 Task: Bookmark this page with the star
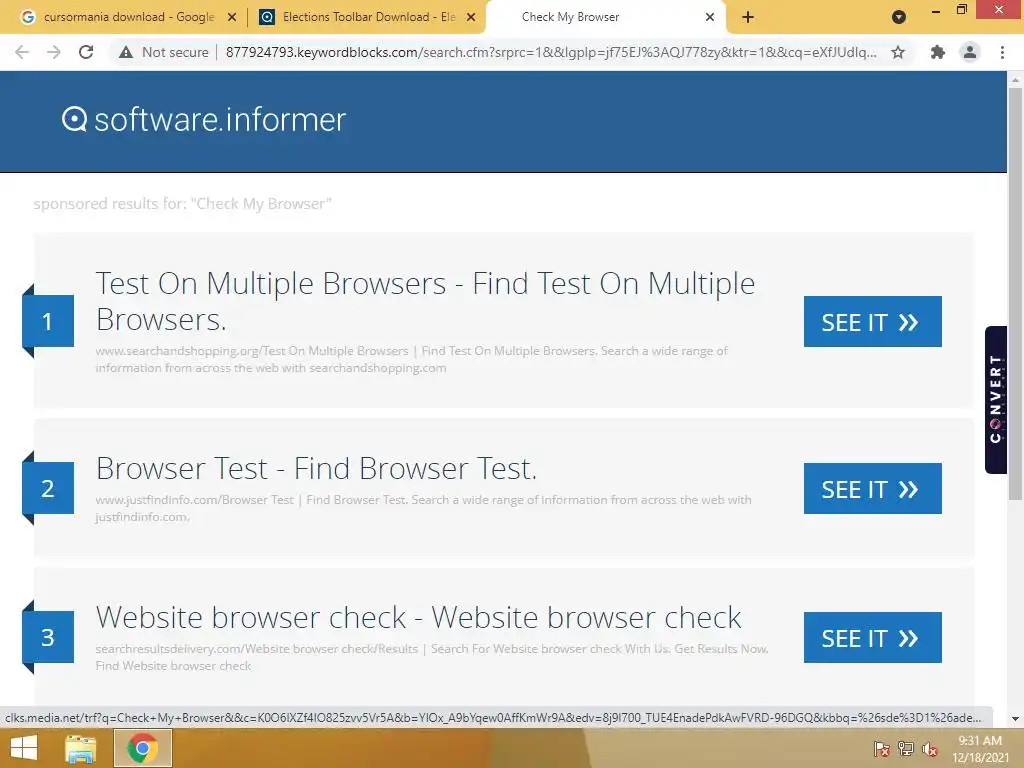(898, 52)
